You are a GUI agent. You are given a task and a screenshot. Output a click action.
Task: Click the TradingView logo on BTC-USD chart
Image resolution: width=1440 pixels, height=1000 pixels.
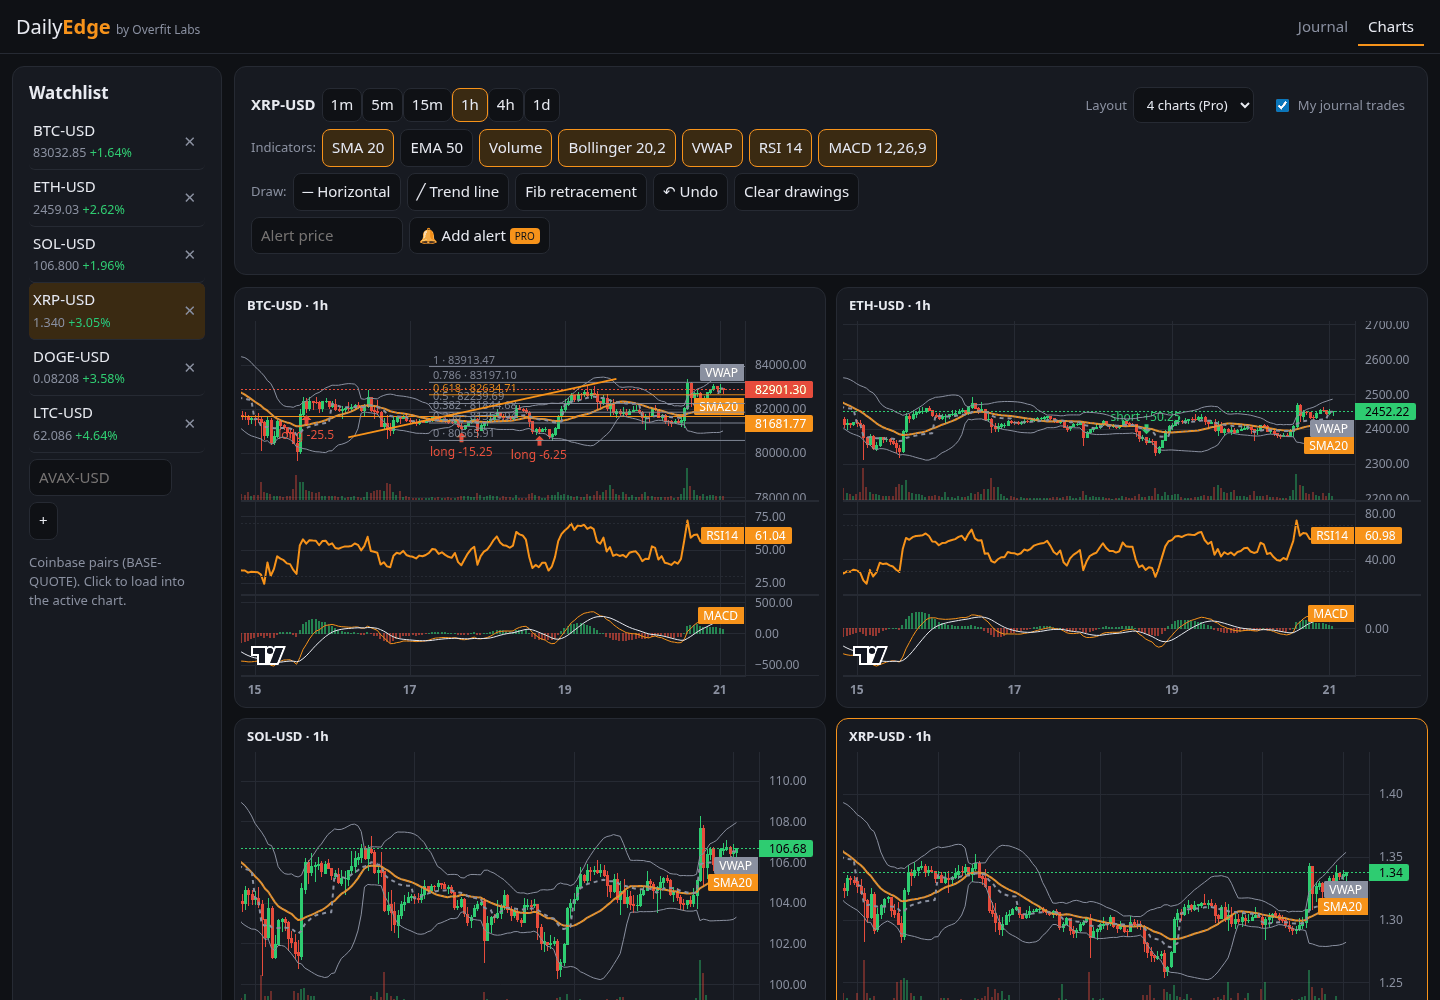tap(268, 655)
